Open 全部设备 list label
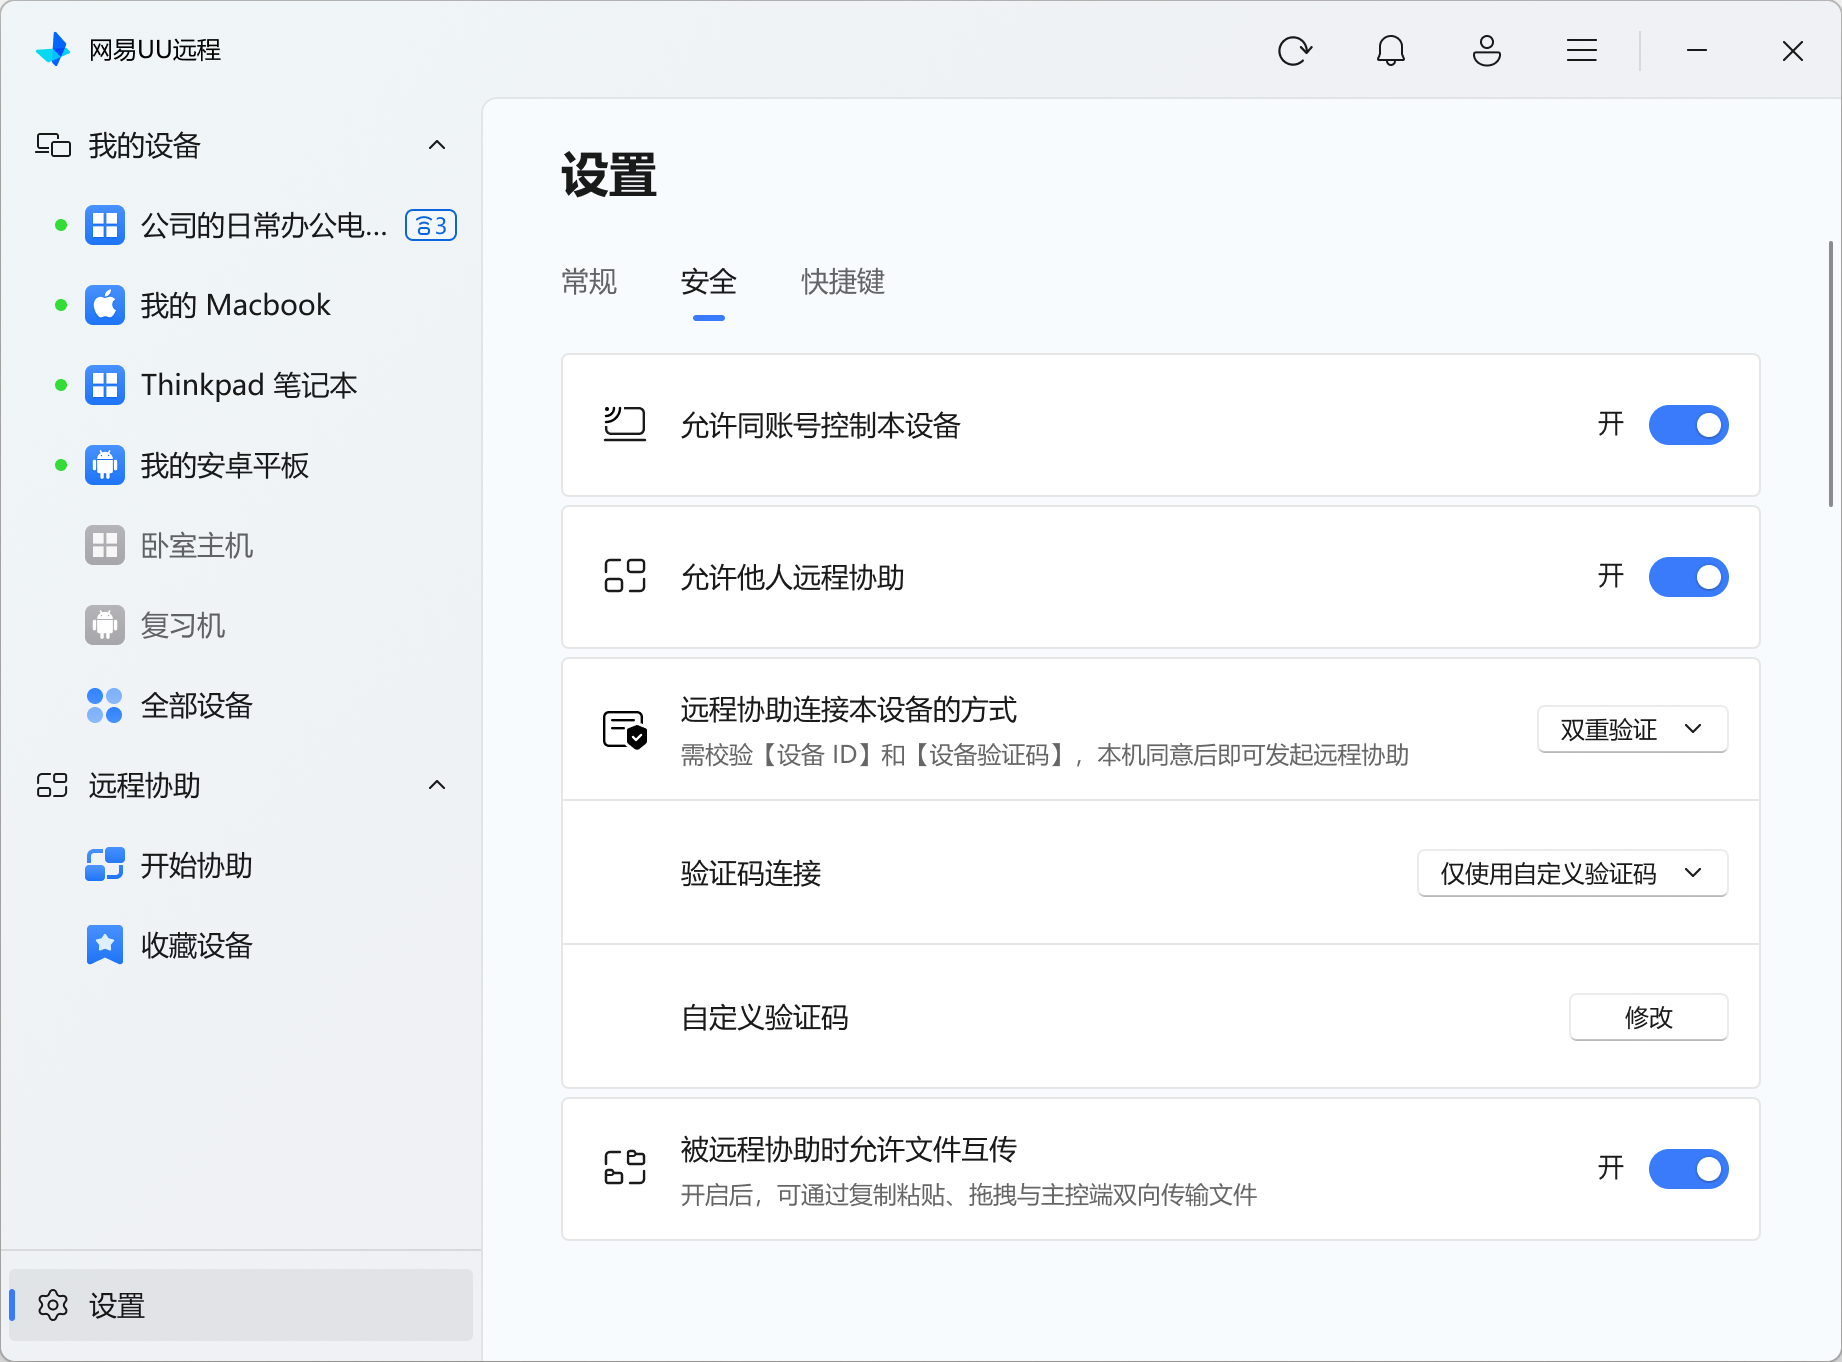1842x1362 pixels. pos(197,705)
